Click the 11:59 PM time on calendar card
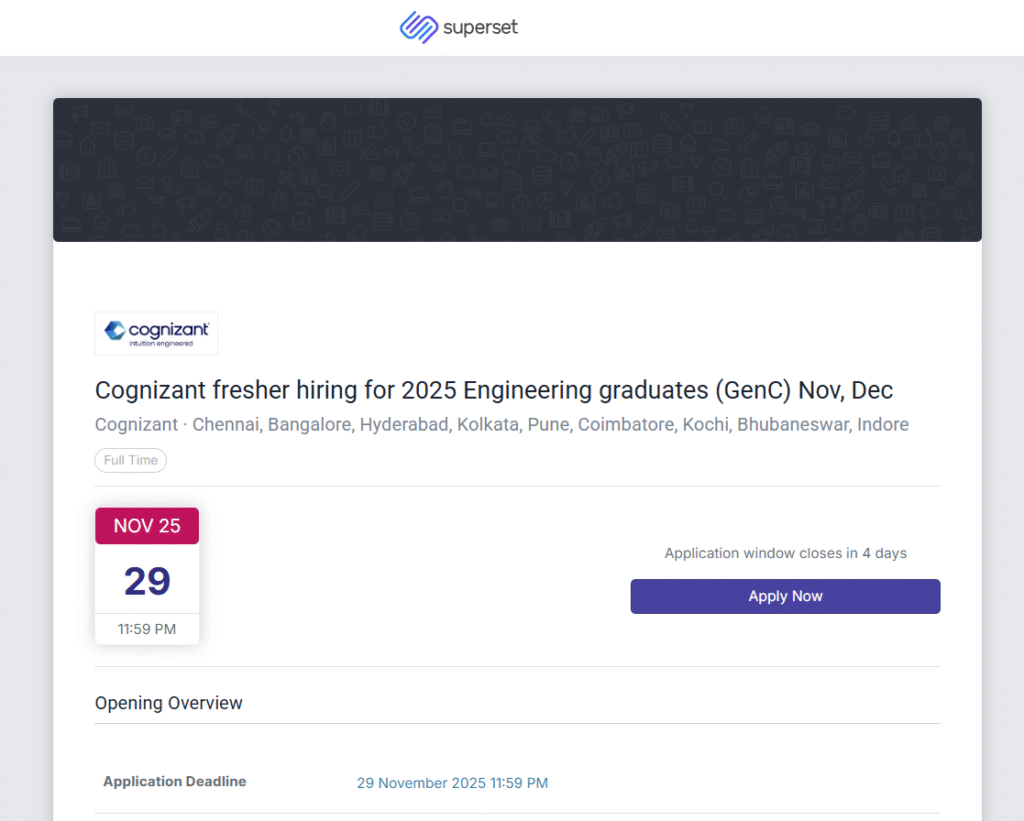 tap(147, 629)
